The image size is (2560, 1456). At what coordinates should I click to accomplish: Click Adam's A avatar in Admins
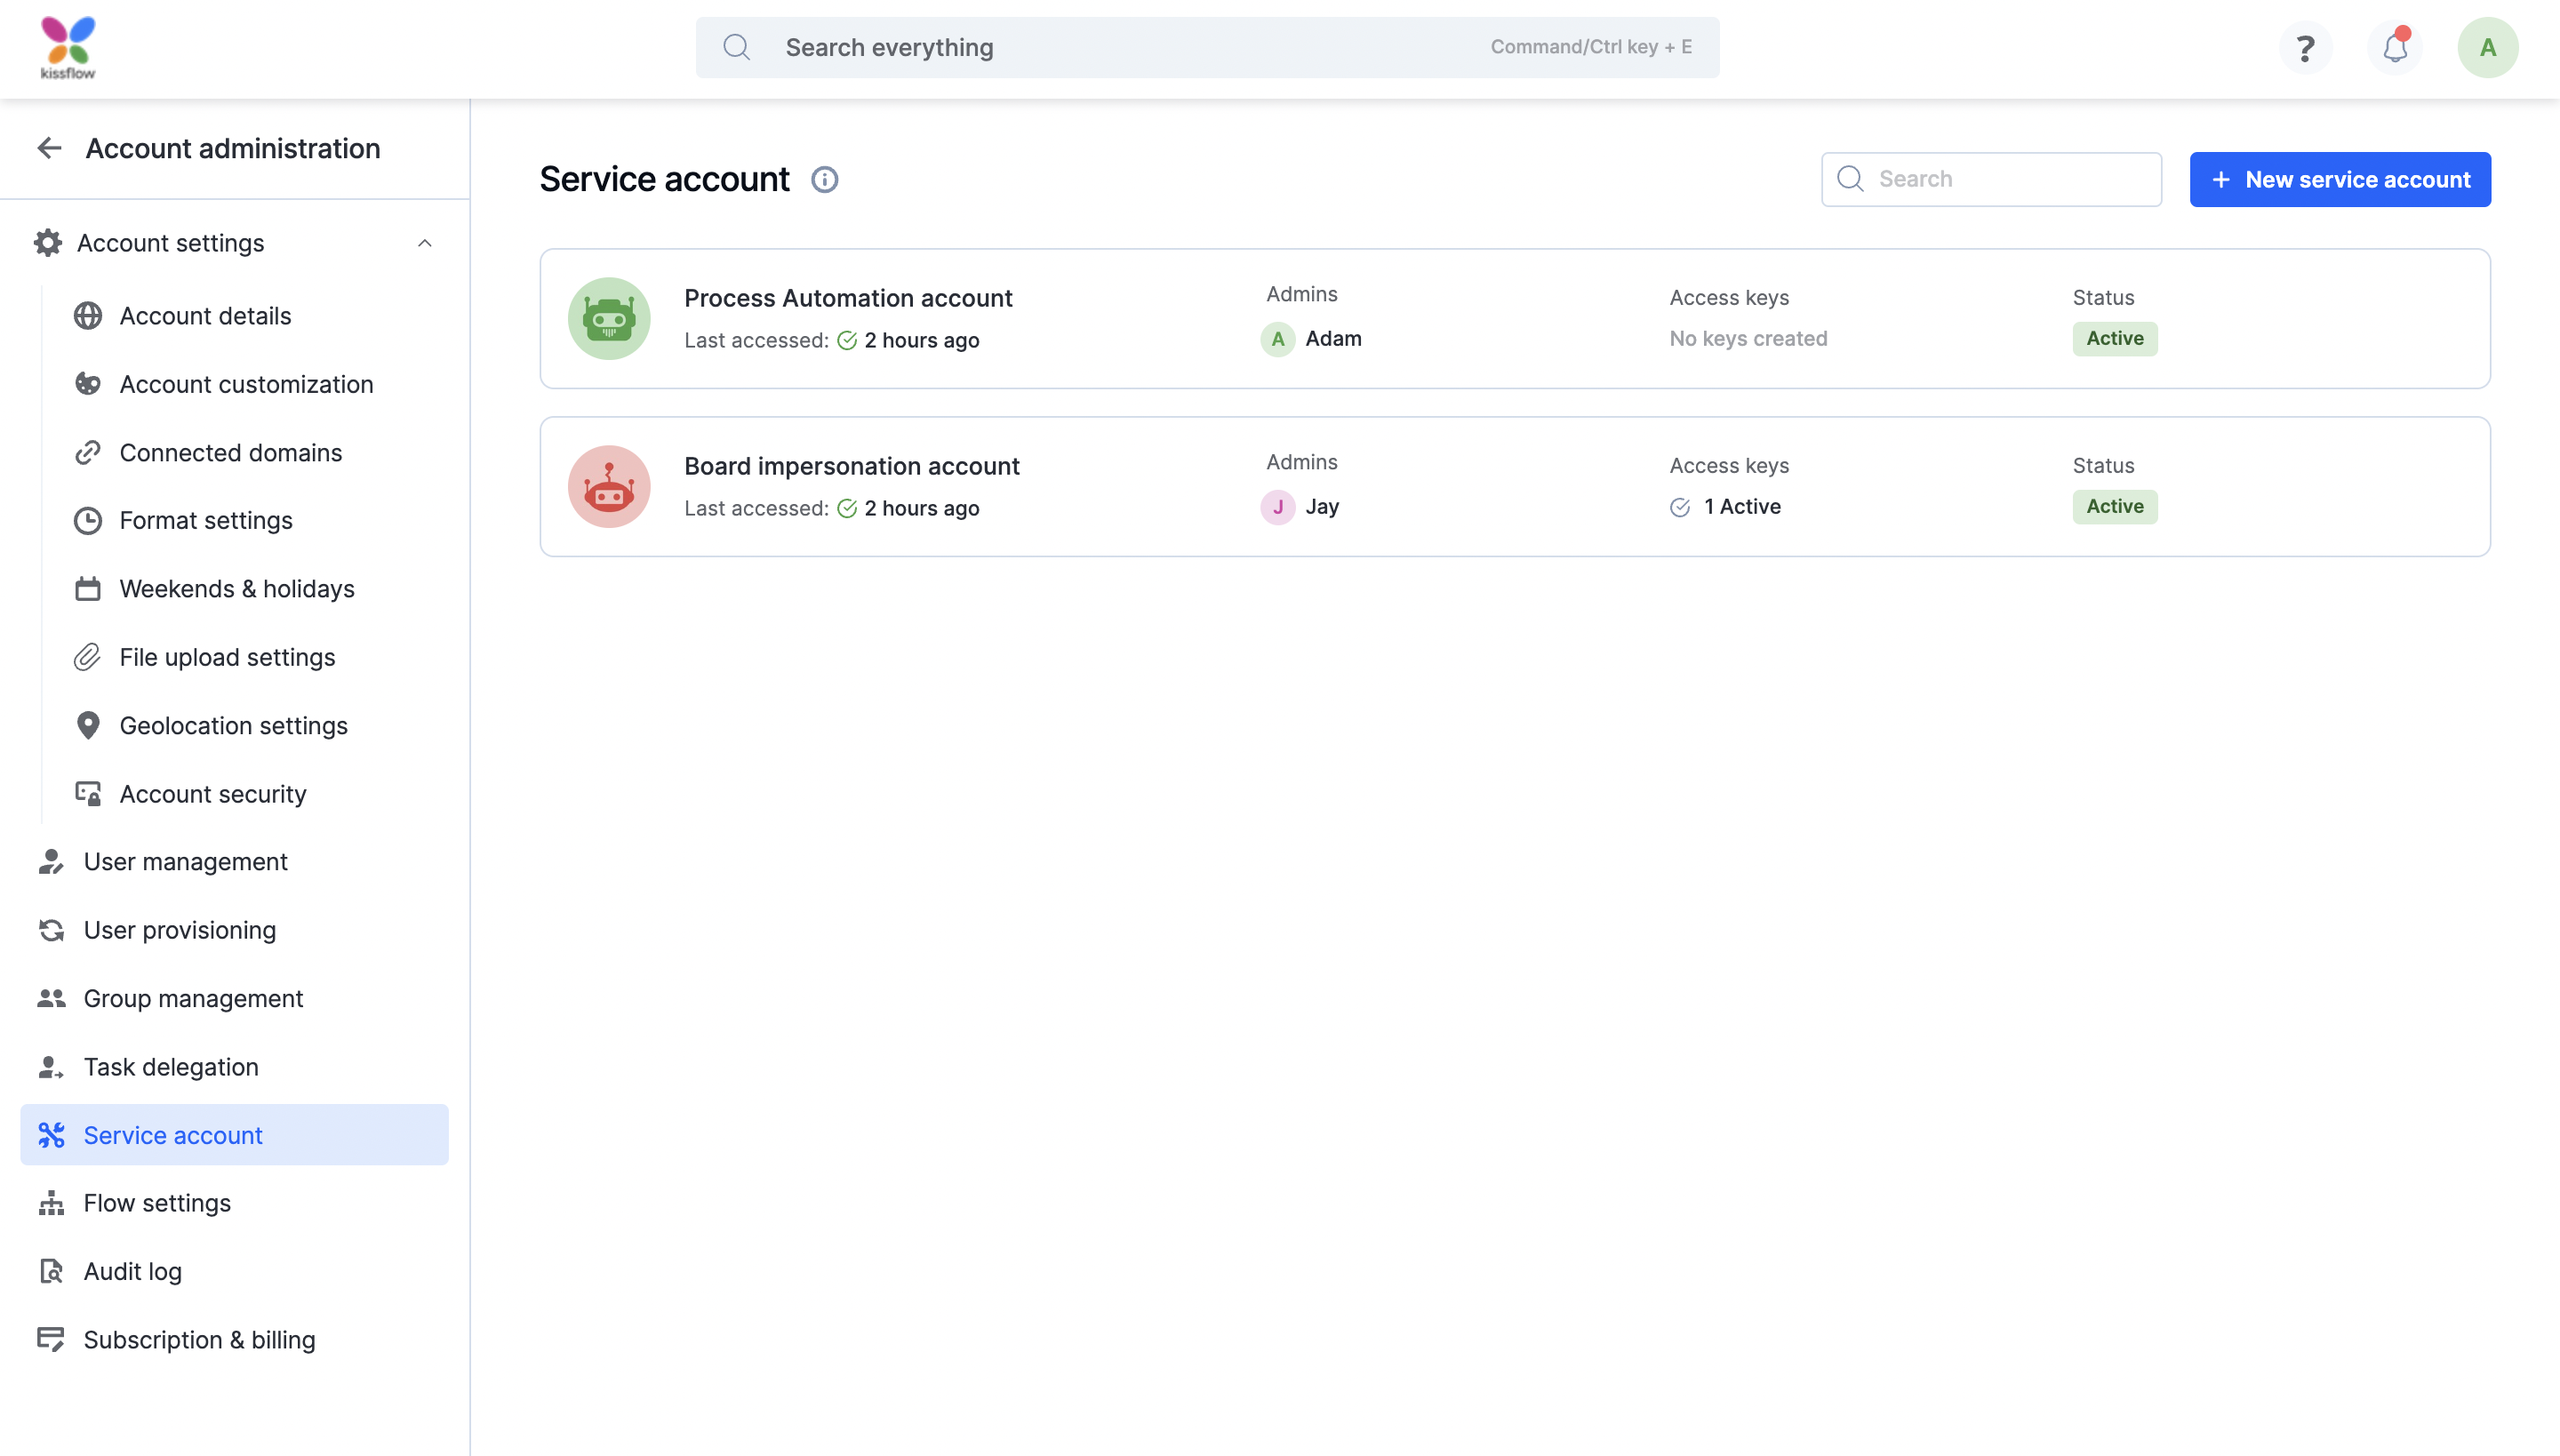pos(1278,339)
